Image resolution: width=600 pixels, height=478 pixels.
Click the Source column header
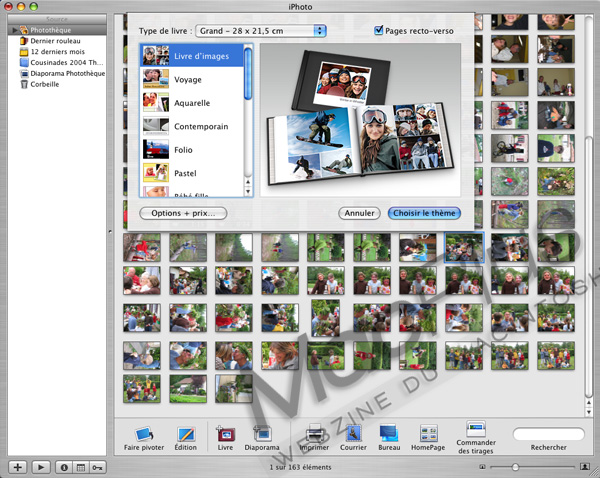click(x=57, y=19)
